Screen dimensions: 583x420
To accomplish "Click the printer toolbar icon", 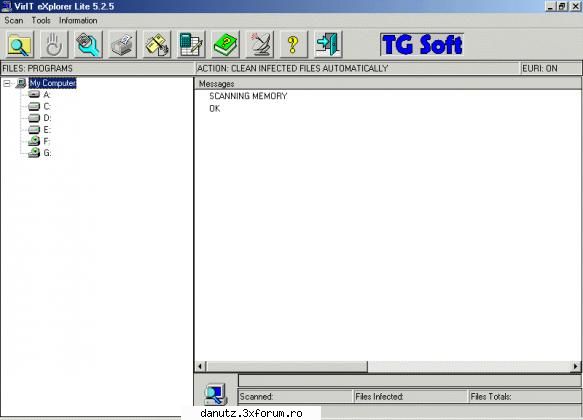I will click(123, 45).
